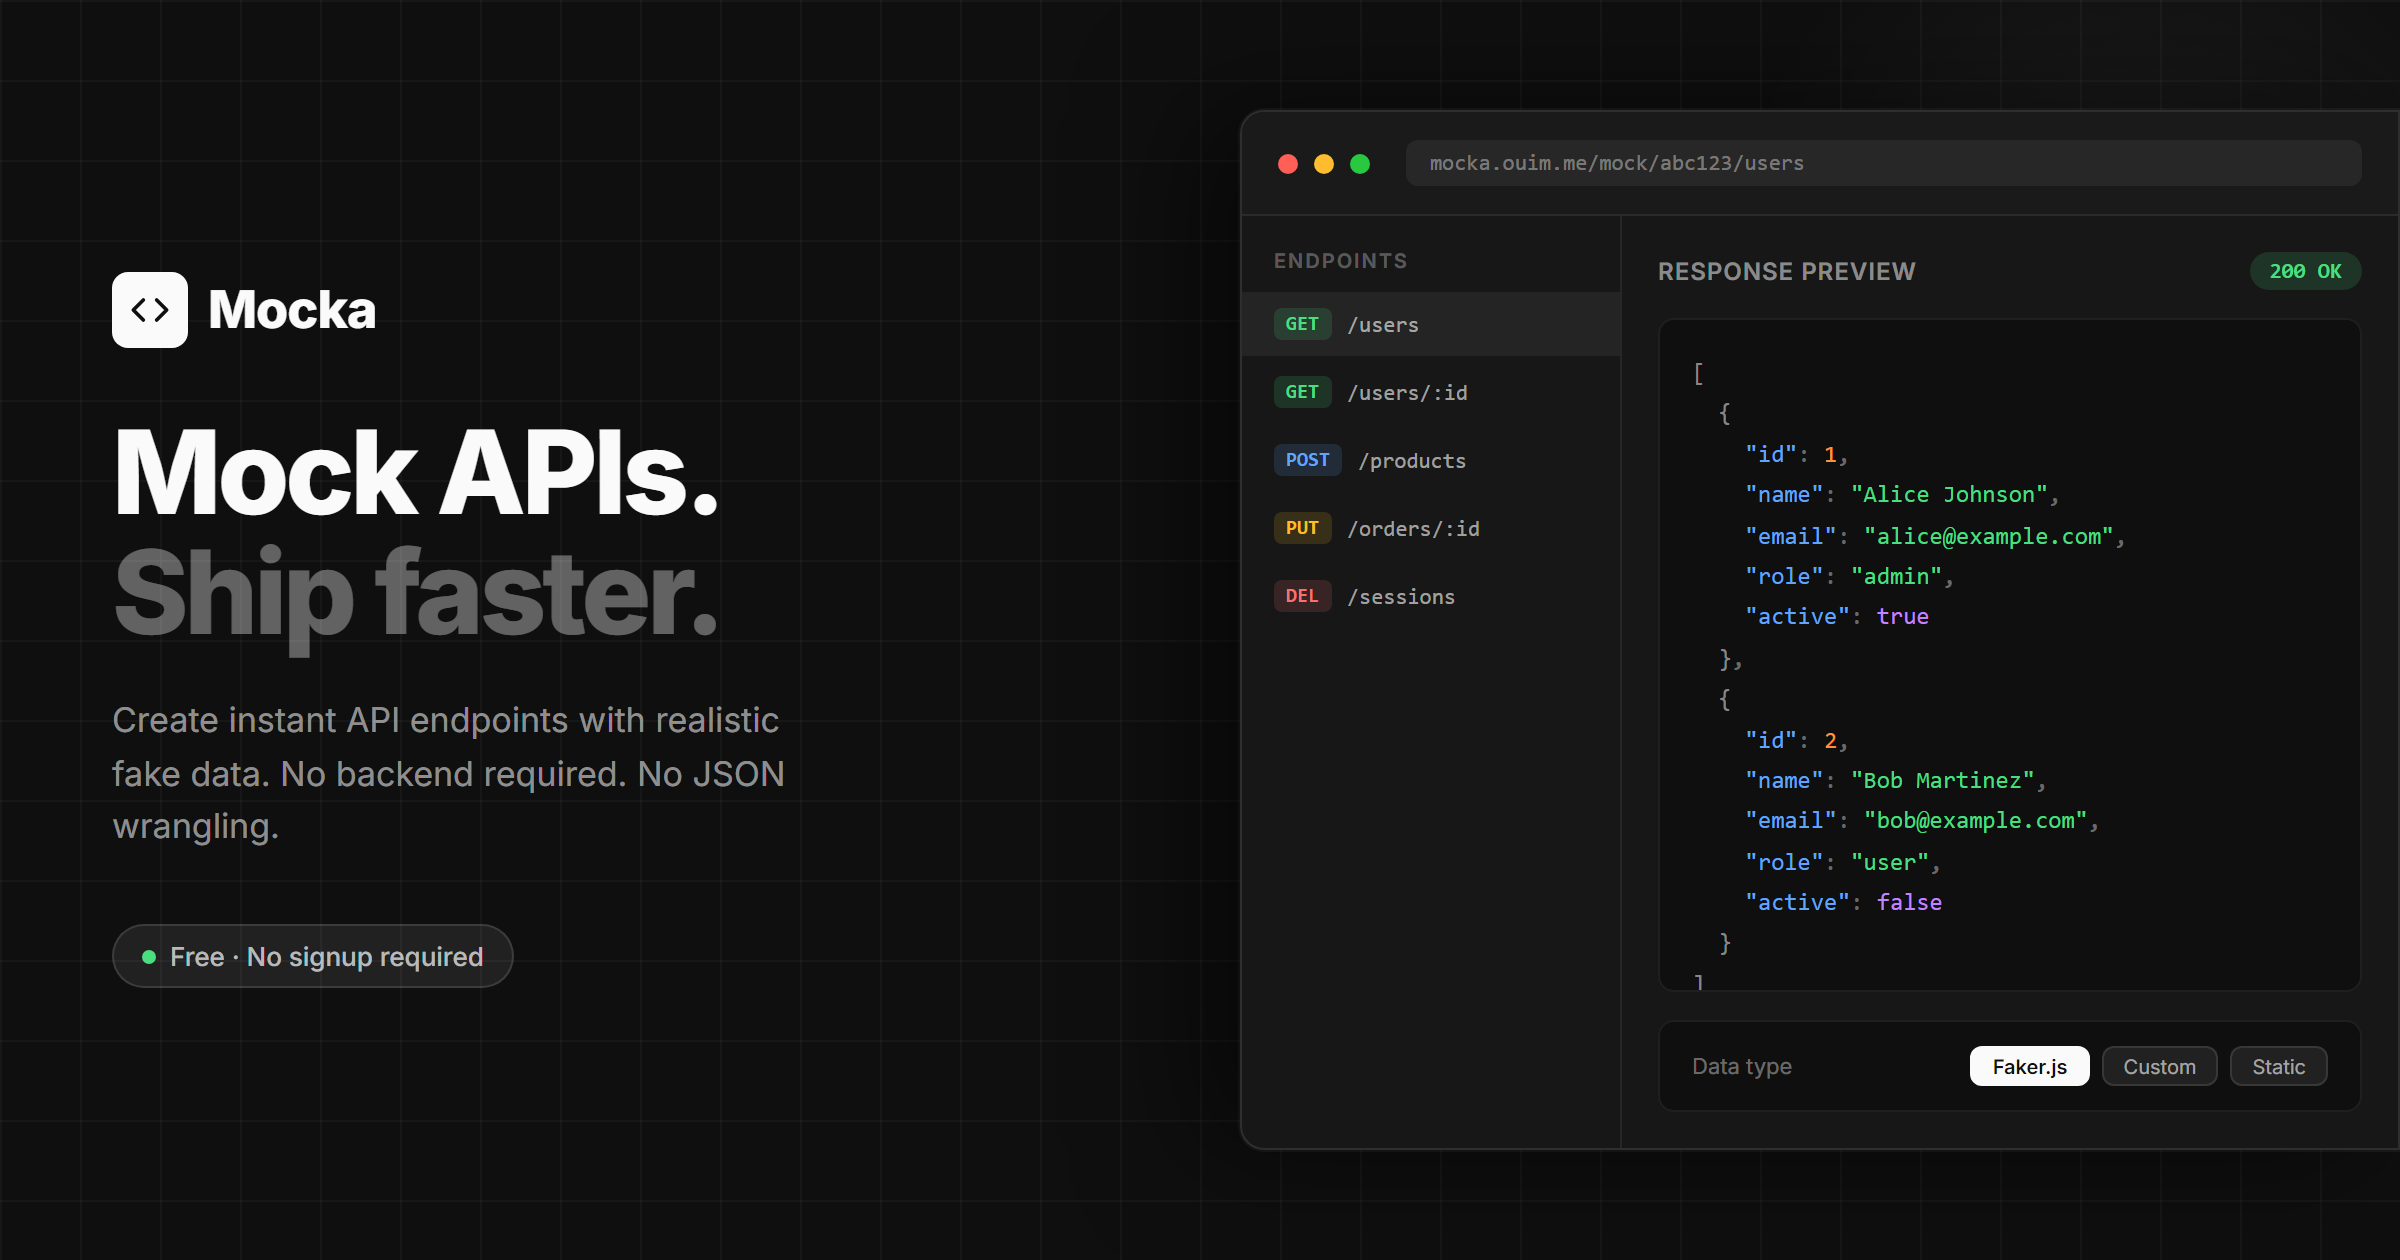Switch data type to Custom

pos(2159,1066)
